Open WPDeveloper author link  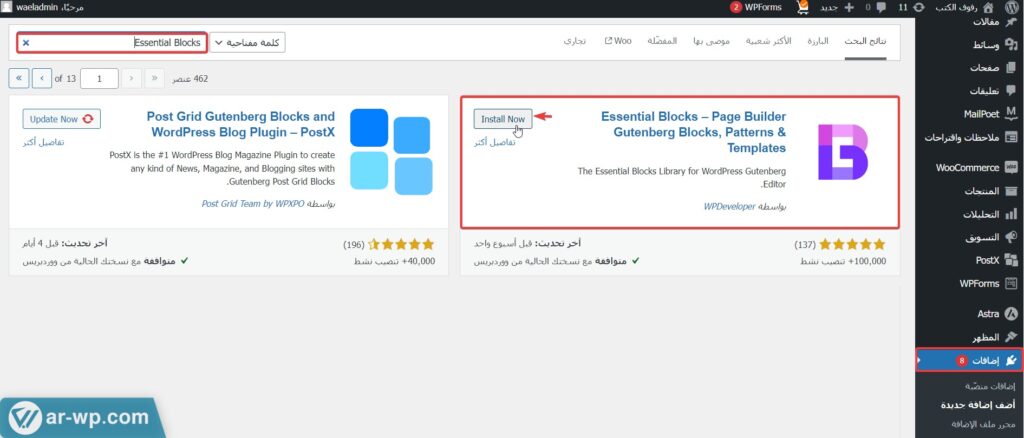tap(729, 206)
